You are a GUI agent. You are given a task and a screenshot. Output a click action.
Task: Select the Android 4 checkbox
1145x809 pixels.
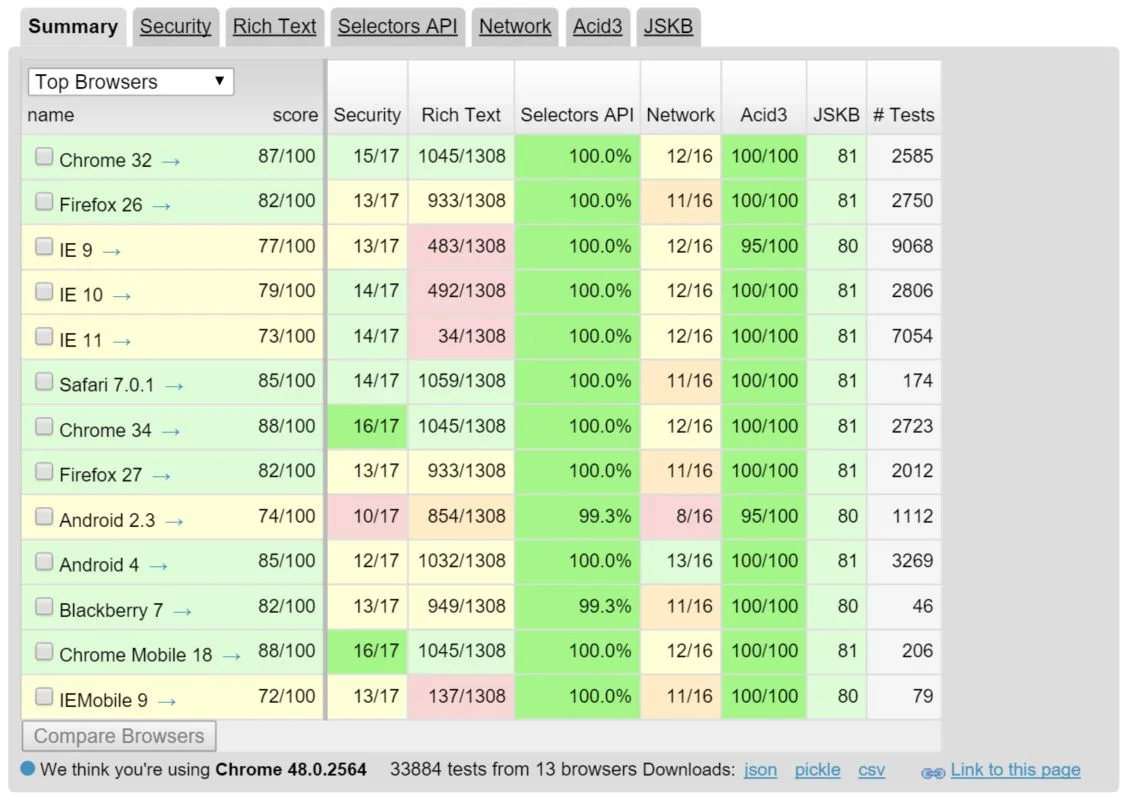coord(44,562)
